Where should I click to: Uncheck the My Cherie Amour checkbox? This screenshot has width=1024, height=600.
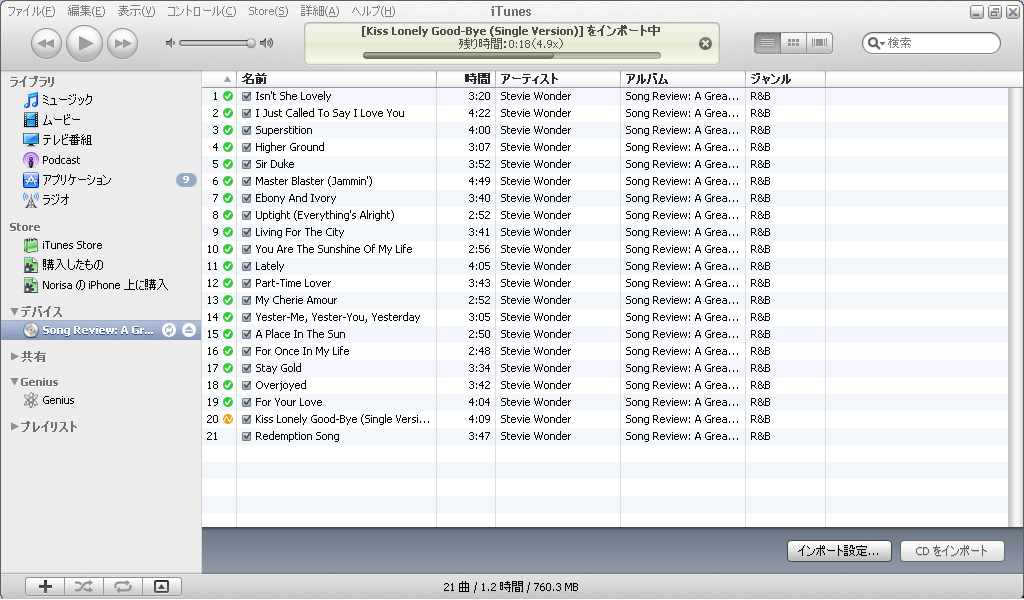click(247, 300)
